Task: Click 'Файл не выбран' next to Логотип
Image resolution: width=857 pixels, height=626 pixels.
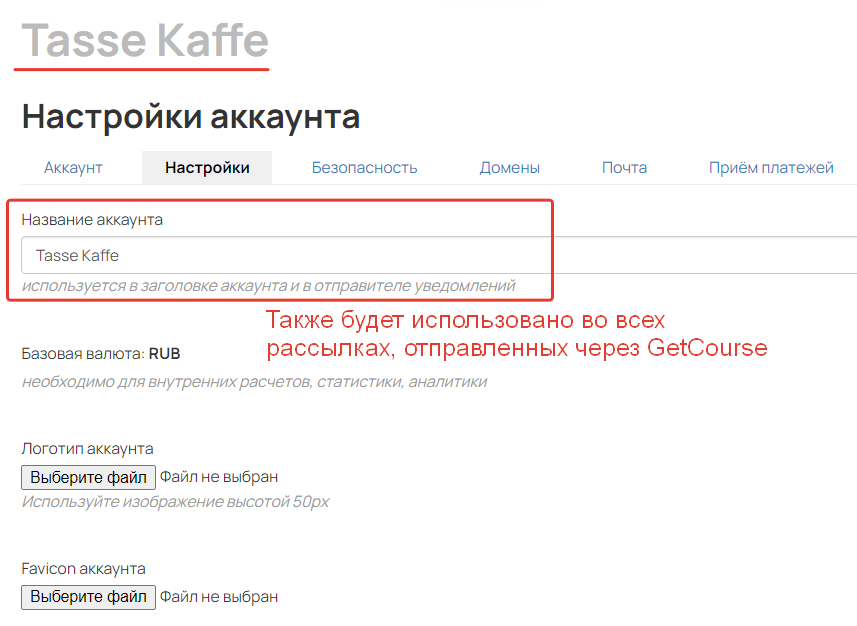Action: tap(219, 477)
